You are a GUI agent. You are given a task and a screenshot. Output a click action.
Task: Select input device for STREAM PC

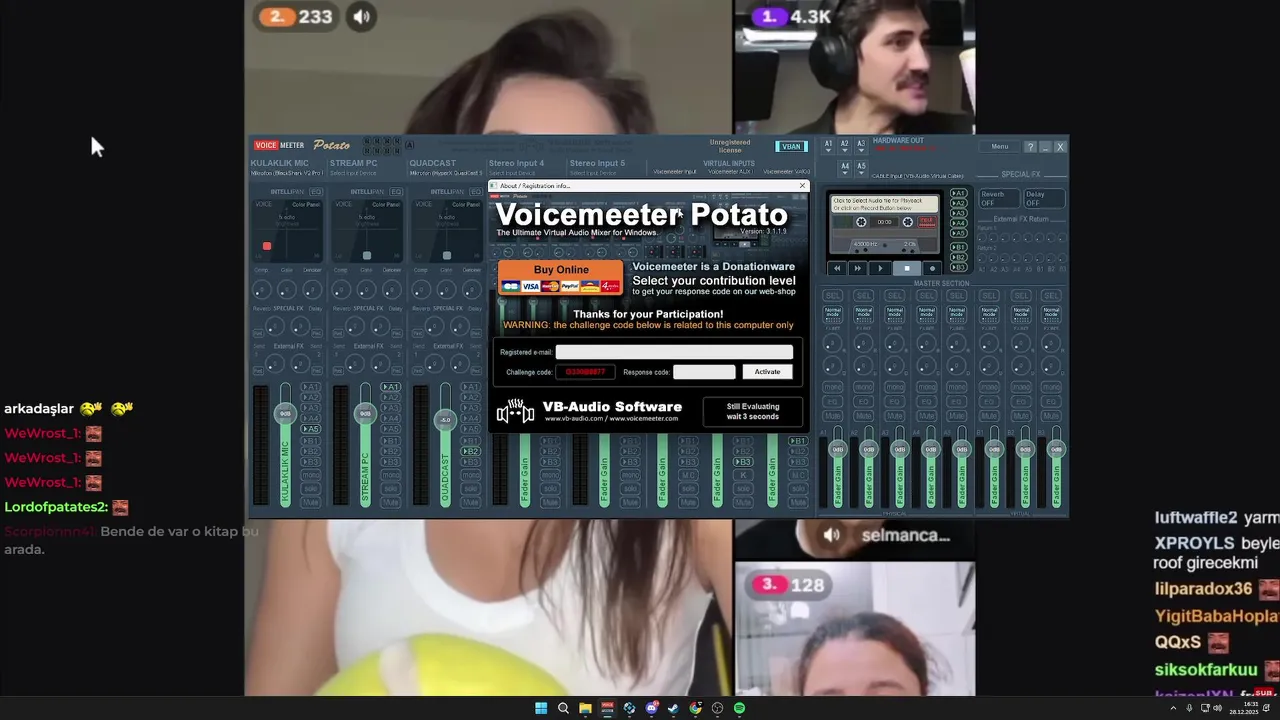point(353,173)
